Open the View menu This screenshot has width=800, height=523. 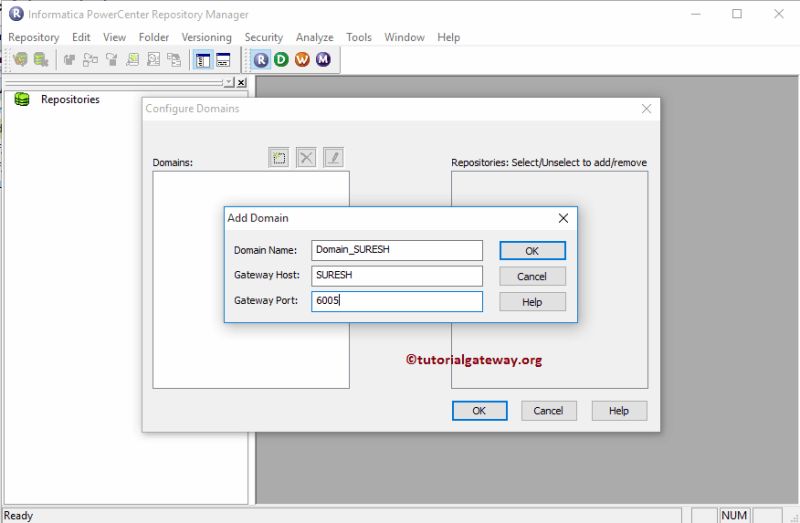pyautogui.click(x=114, y=37)
